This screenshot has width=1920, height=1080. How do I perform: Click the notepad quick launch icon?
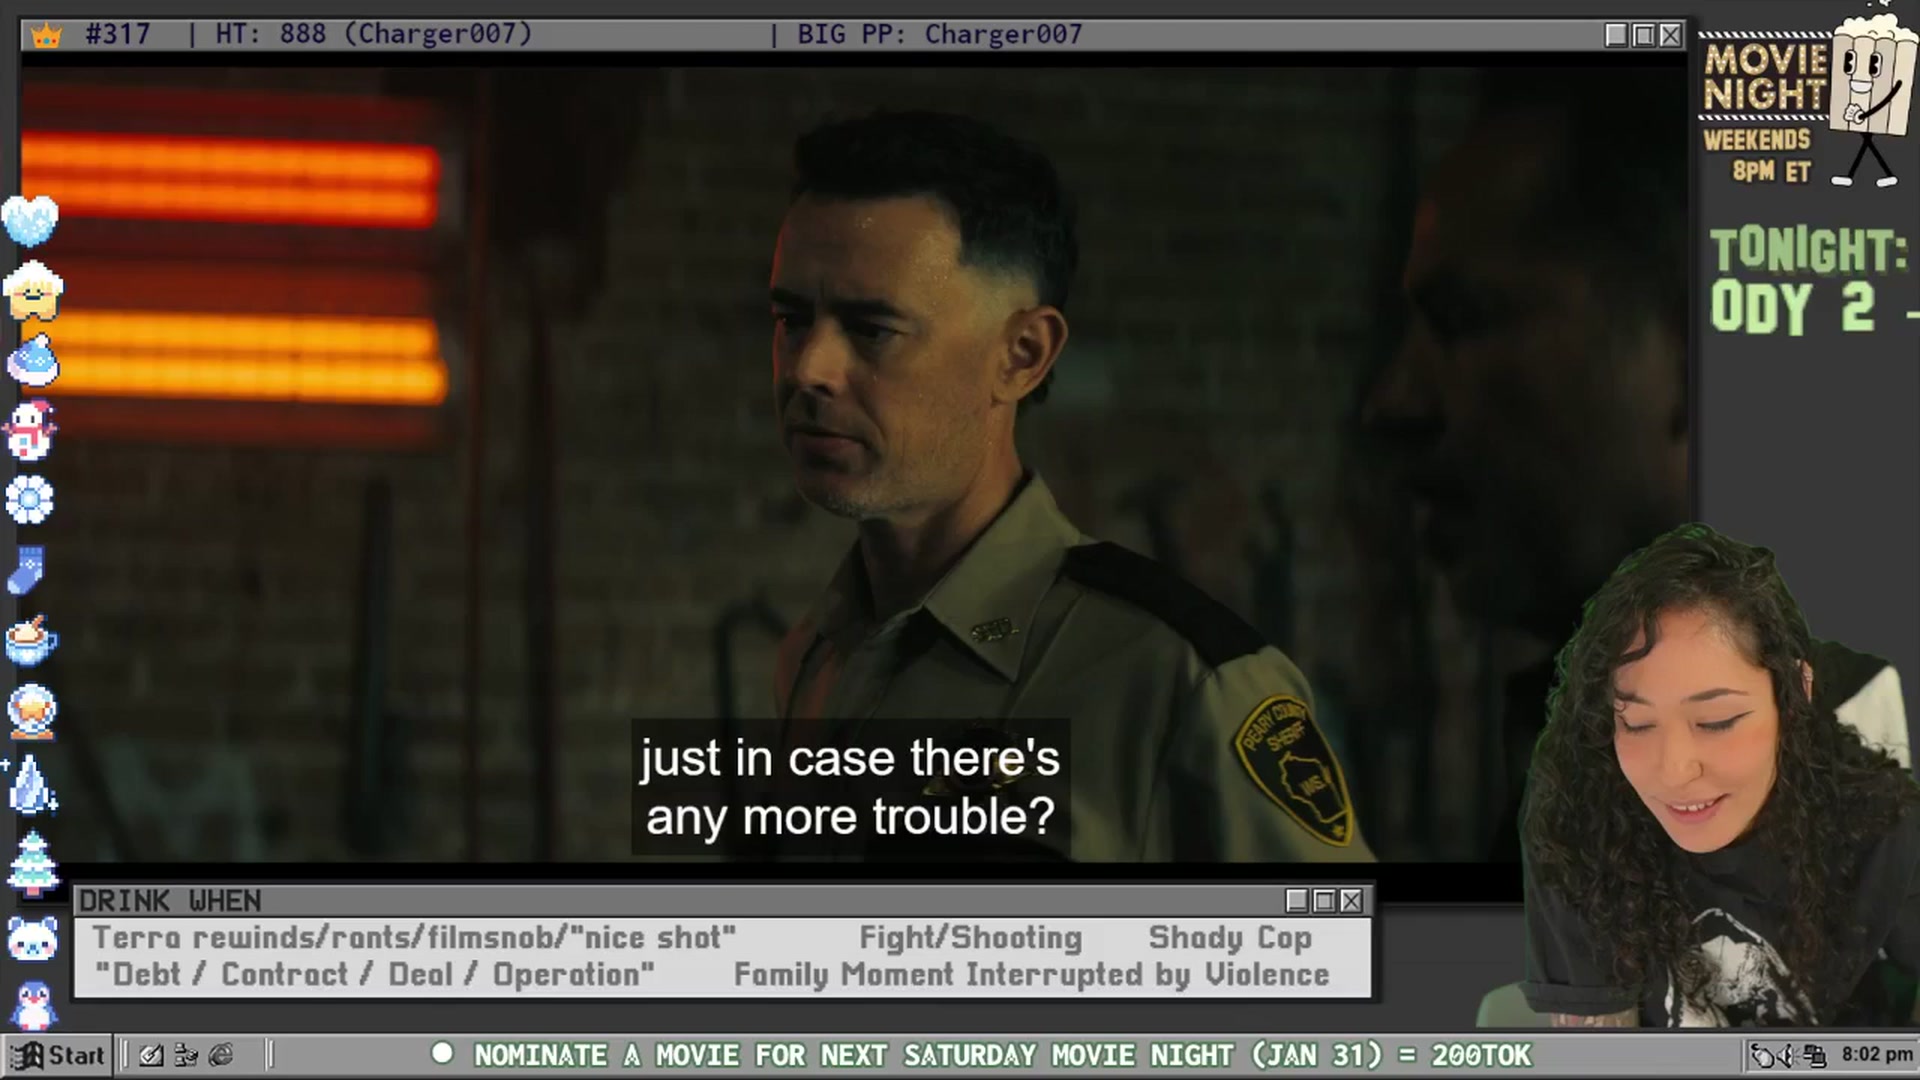151,1055
